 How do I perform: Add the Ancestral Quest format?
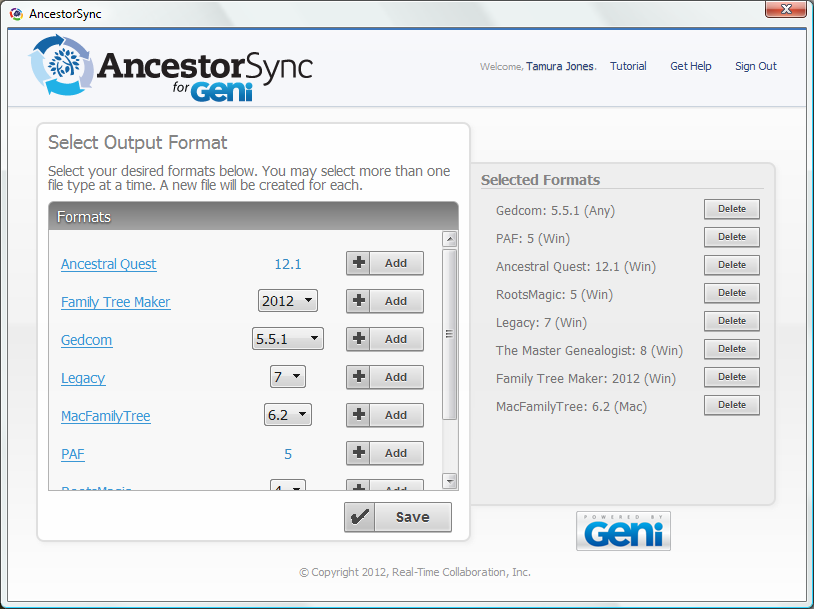[x=385, y=263]
